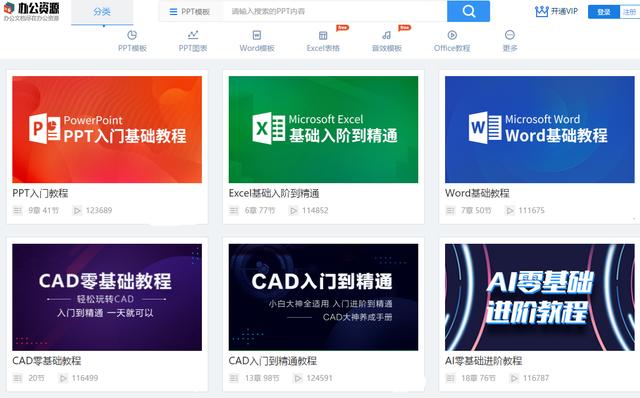The image size is (640, 398).
Task: Click play count icon beside 116499
Action: pyautogui.click(x=63, y=378)
